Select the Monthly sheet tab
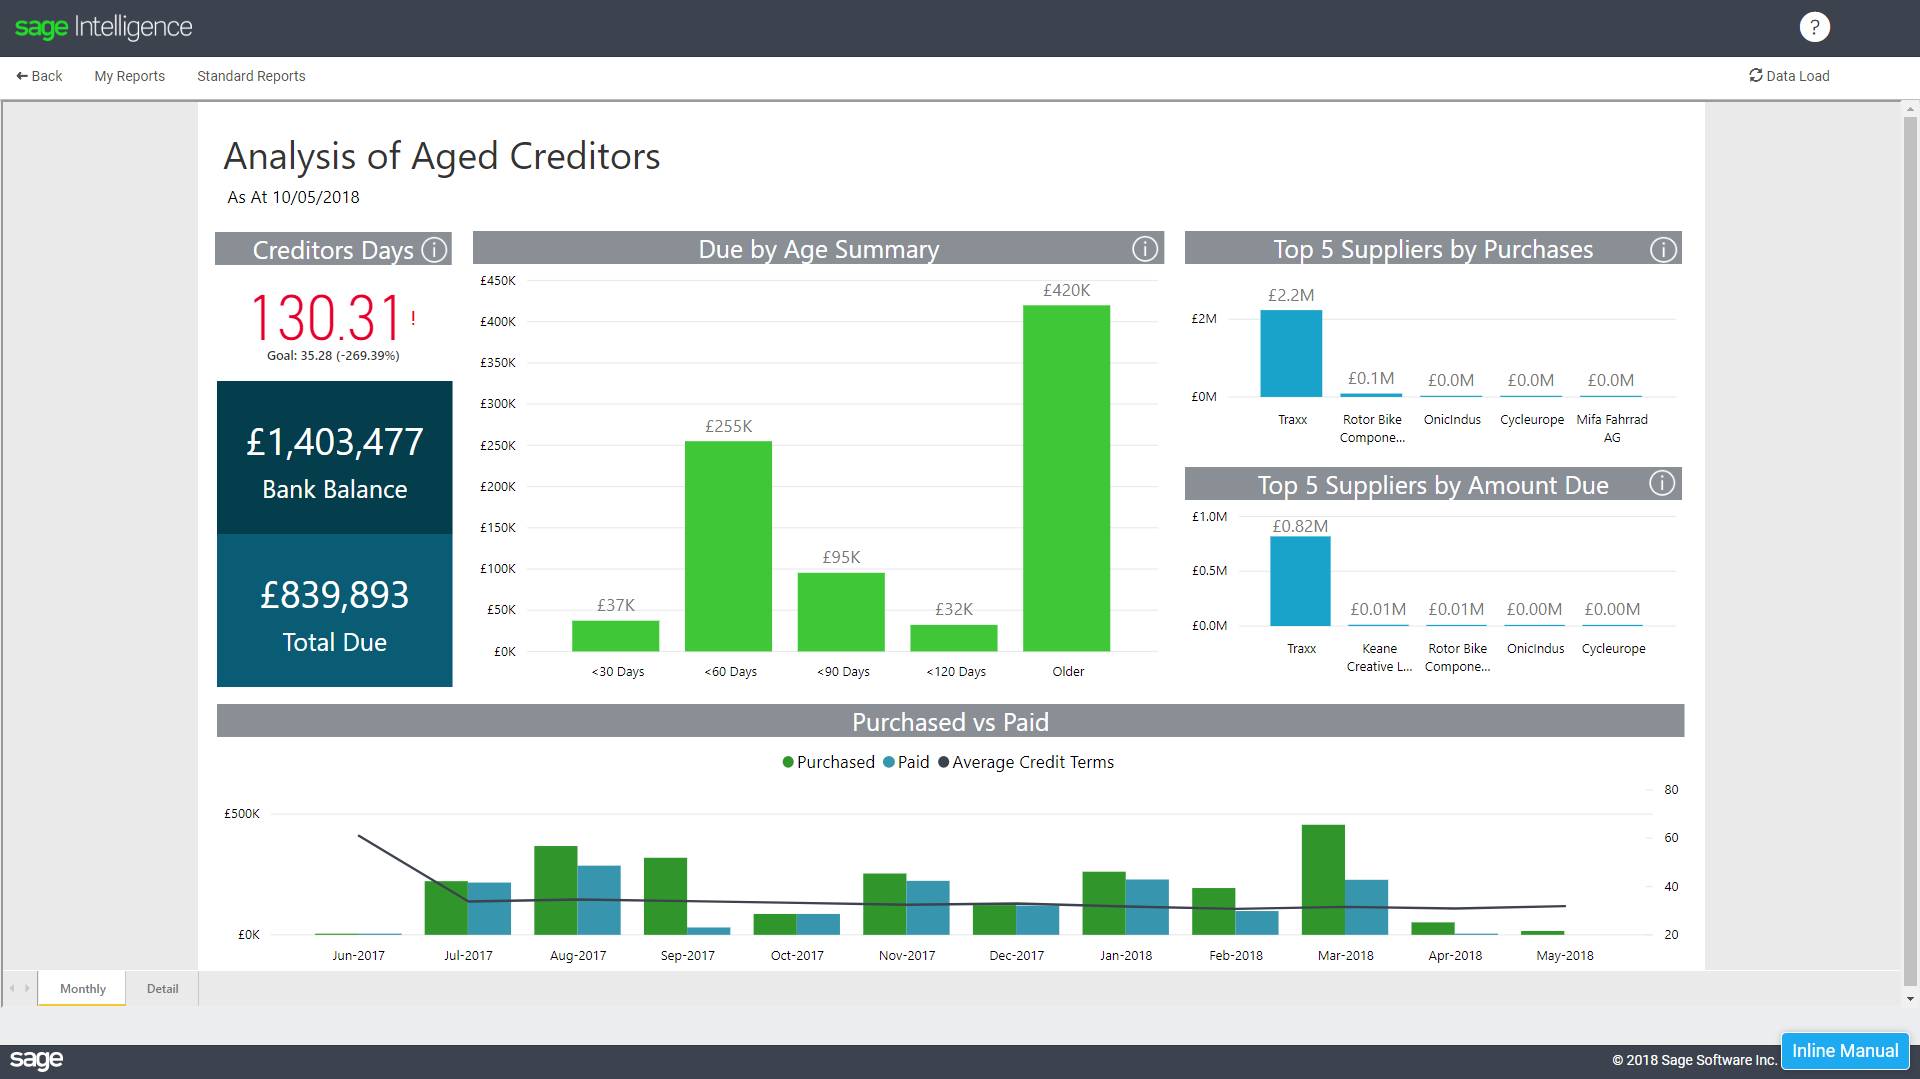Screen dimensions: 1920x1079 [x=82, y=988]
